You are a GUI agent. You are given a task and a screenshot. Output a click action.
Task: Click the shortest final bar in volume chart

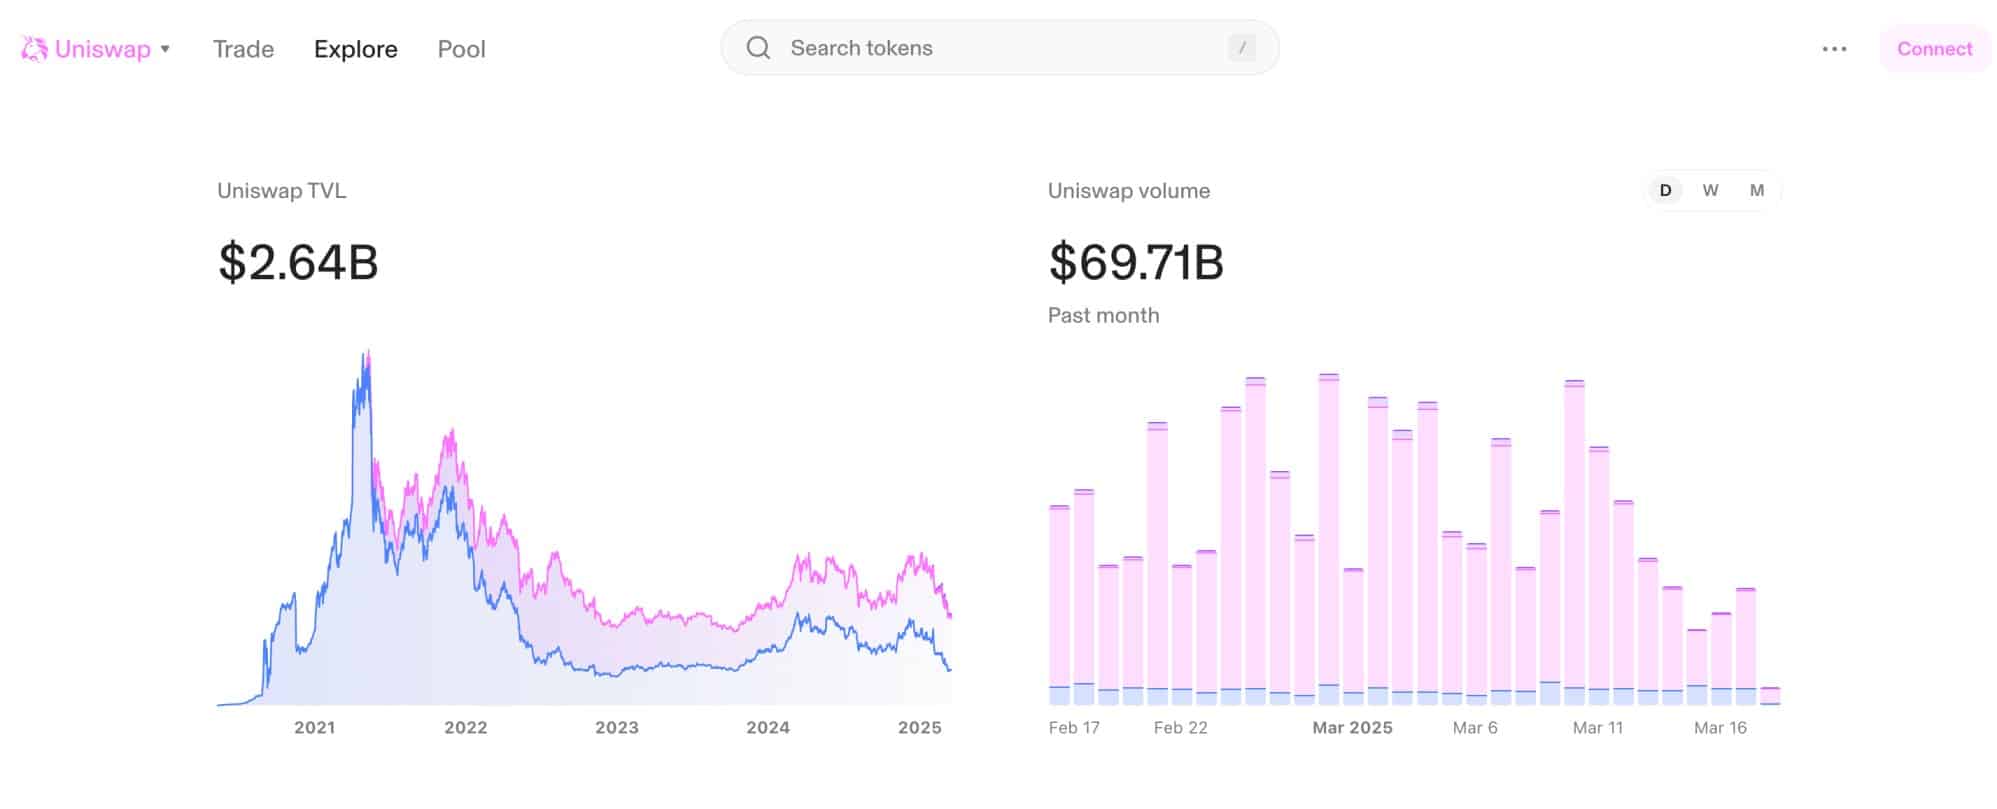click(1770, 696)
